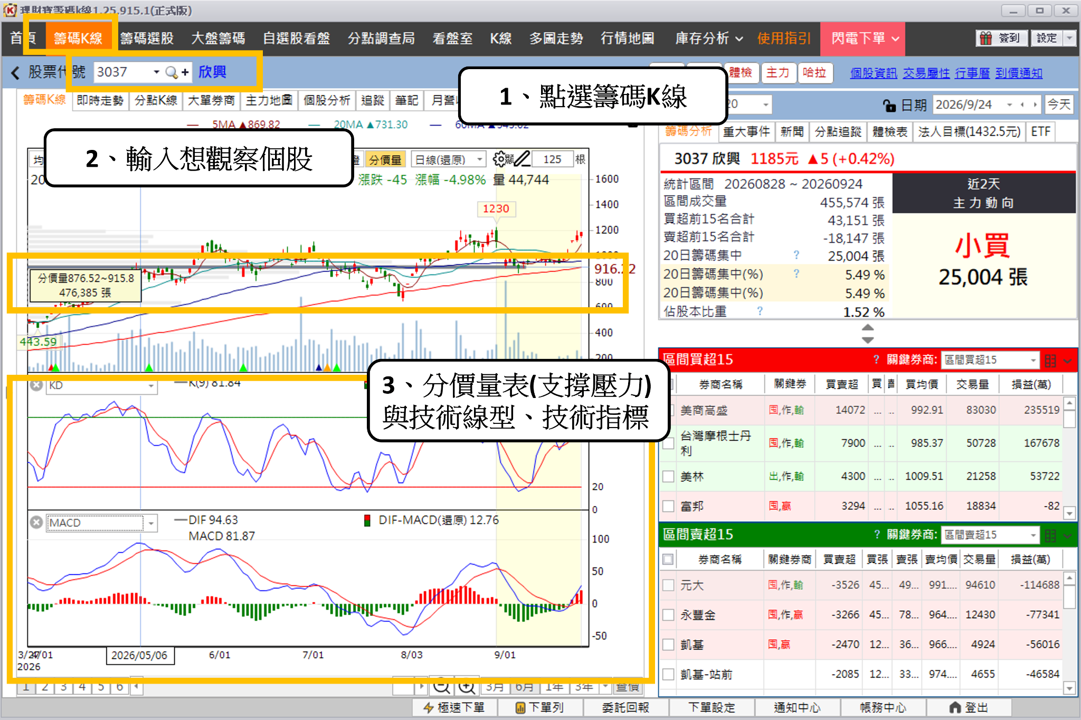Expand summary panel with down triangle
This screenshot has height=720, width=1081.
point(868,339)
